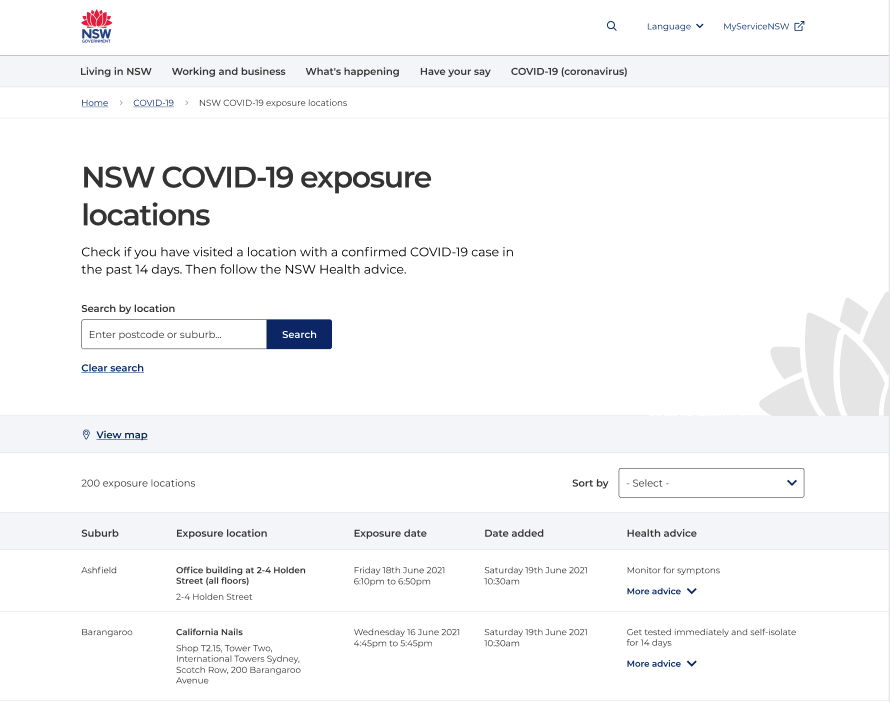
Task: Click the Clear search link
Action: pyautogui.click(x=112, y=368)
